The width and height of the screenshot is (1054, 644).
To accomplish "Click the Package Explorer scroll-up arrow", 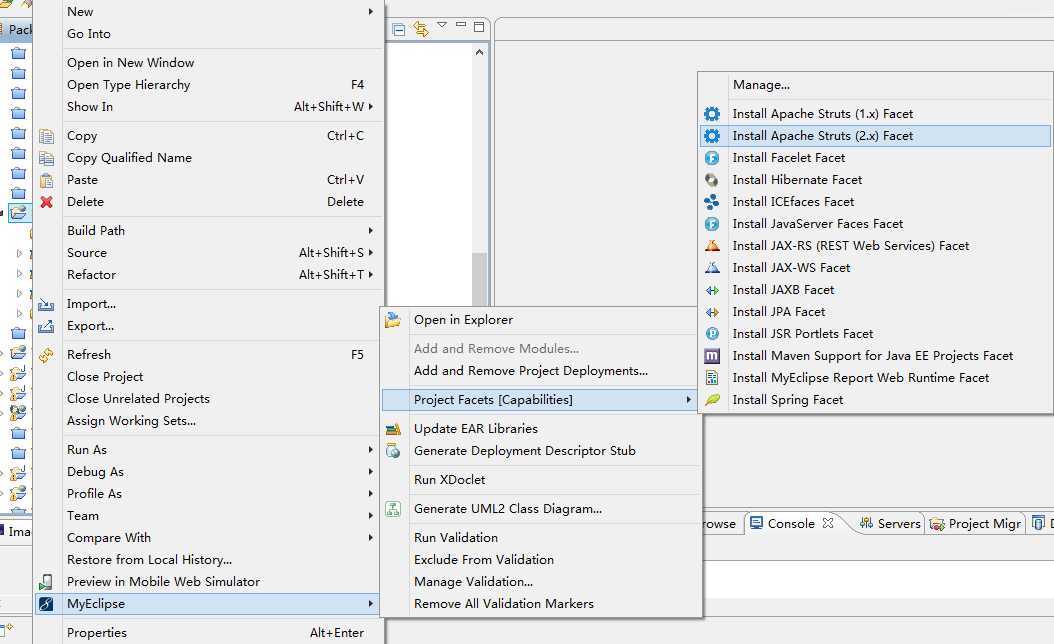I will (x=479, y=52).
